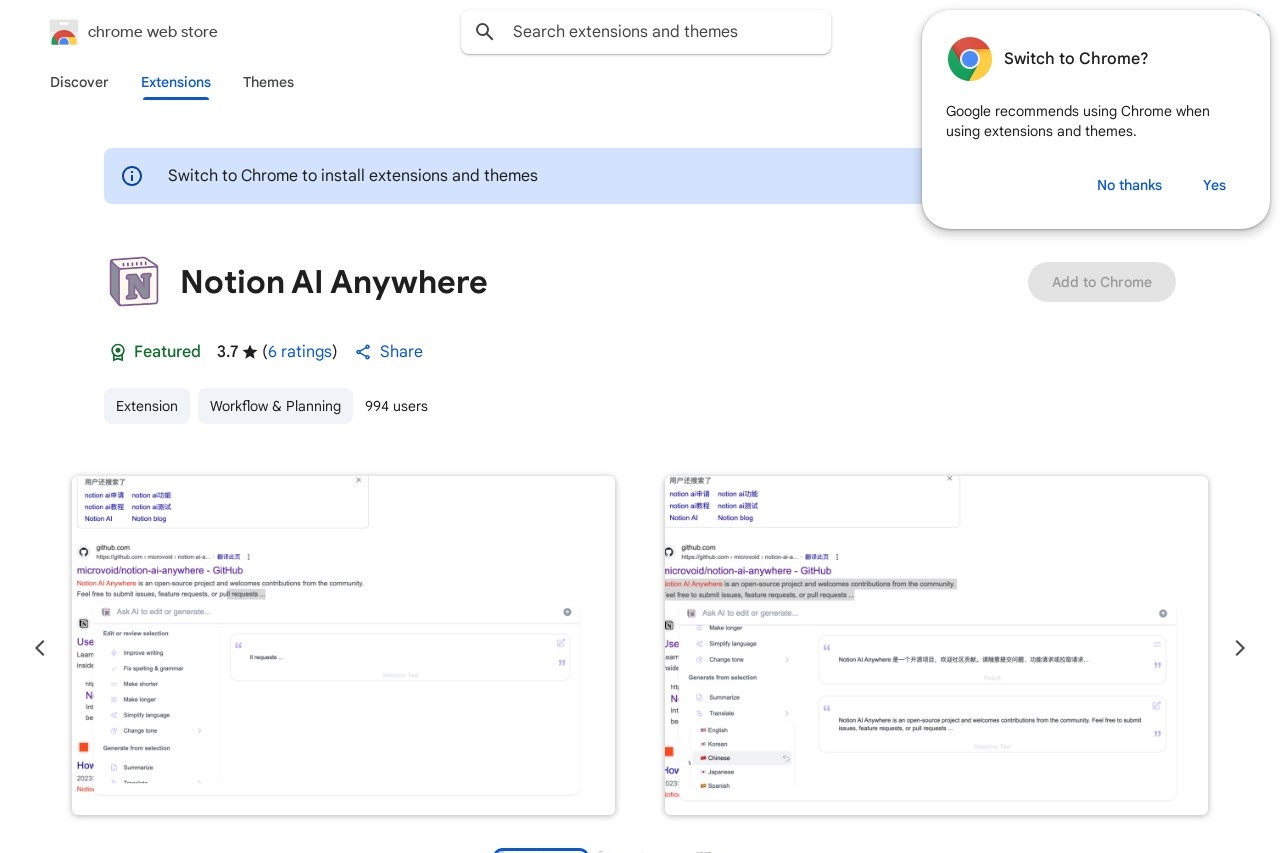Advance to the next screenshot with right arrow
This screenshot has height=853, width=1280.
1240,648
